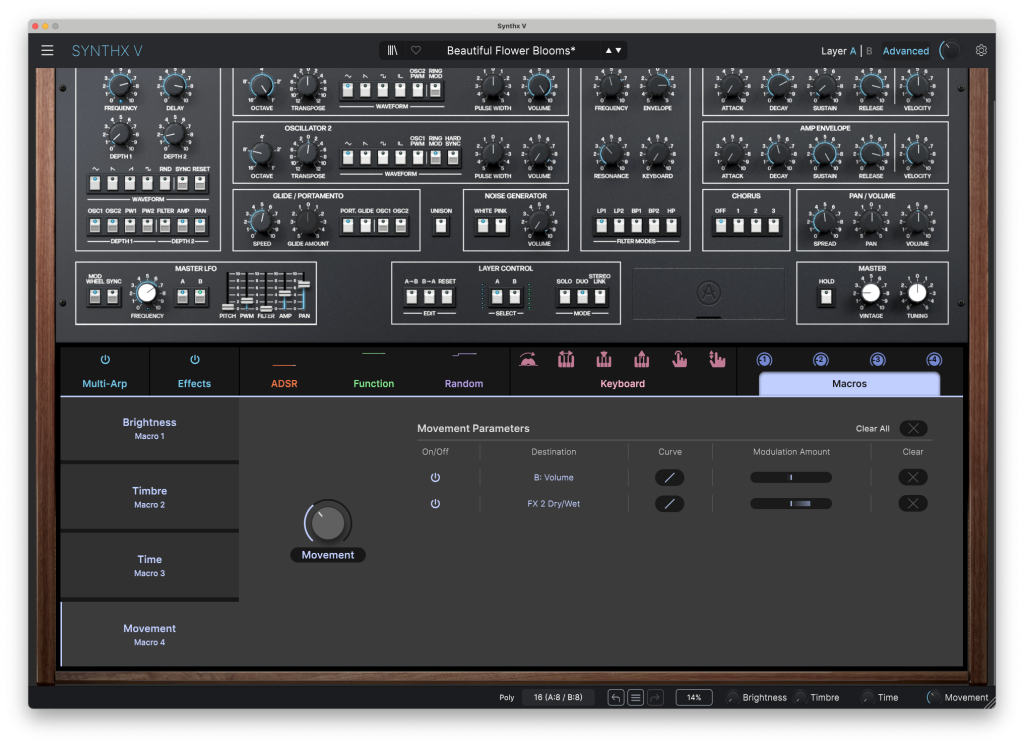1024x746 pixels.
Task: Open the undo history list
Action: (635, 698)
